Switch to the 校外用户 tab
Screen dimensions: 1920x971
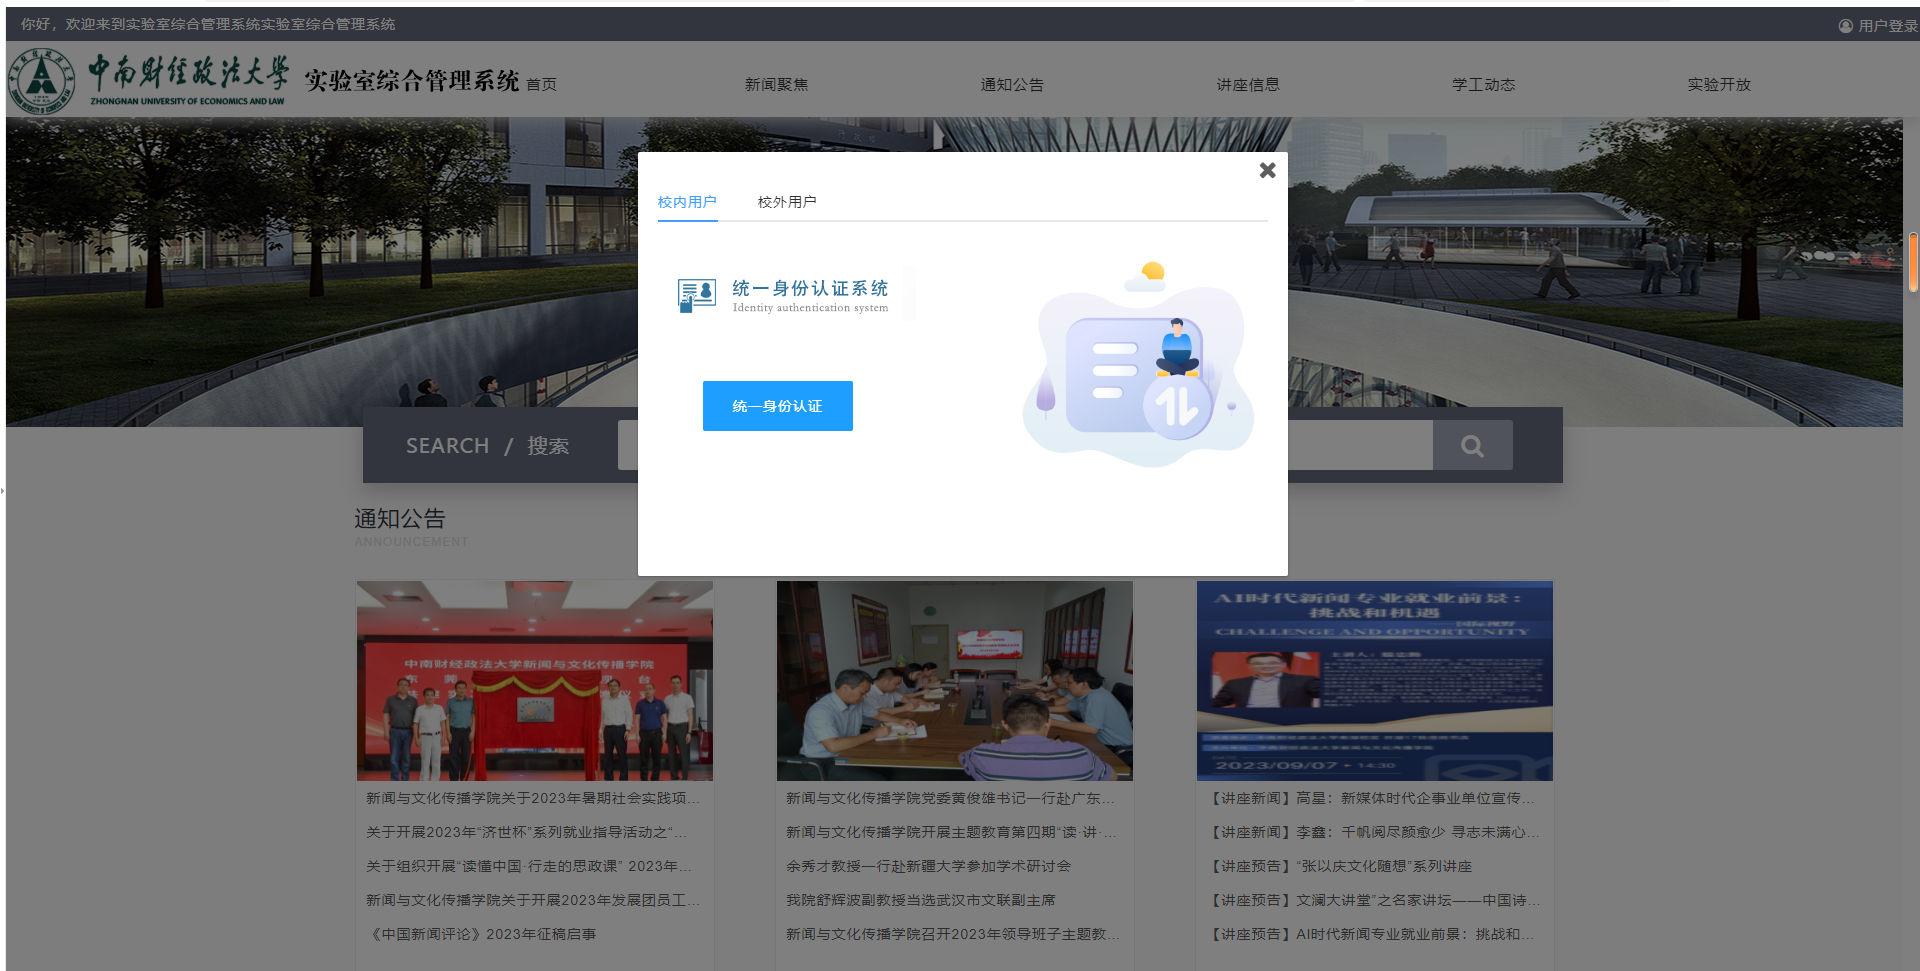point(786,202)
